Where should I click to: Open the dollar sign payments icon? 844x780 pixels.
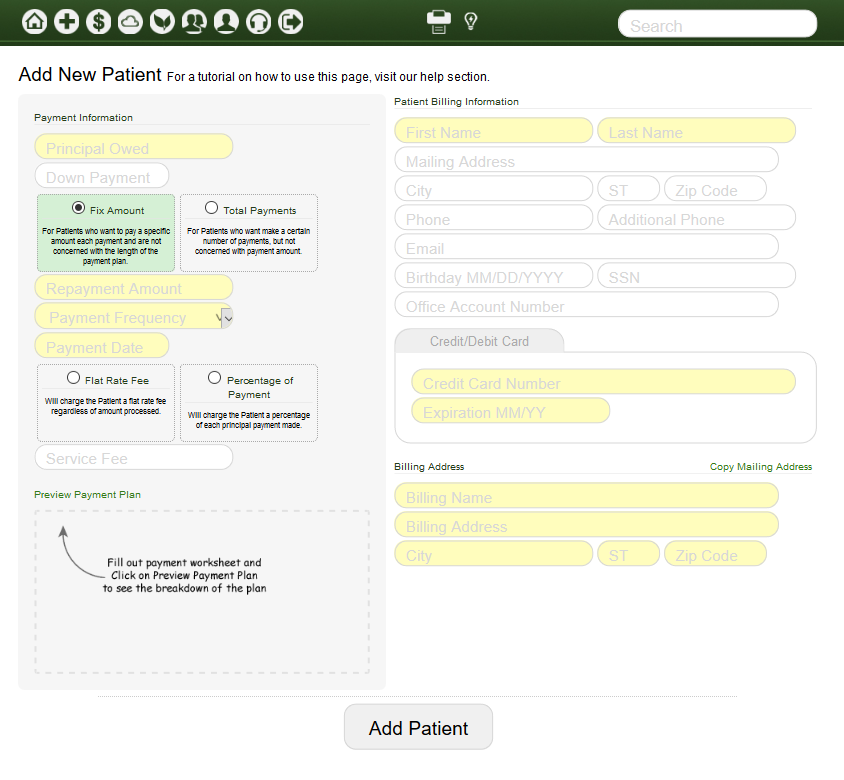point(99,22)
